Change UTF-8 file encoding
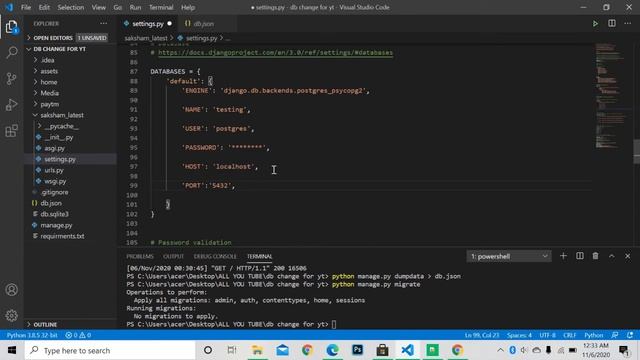Screen dimensions: 640x360 [x=547, y=335]
